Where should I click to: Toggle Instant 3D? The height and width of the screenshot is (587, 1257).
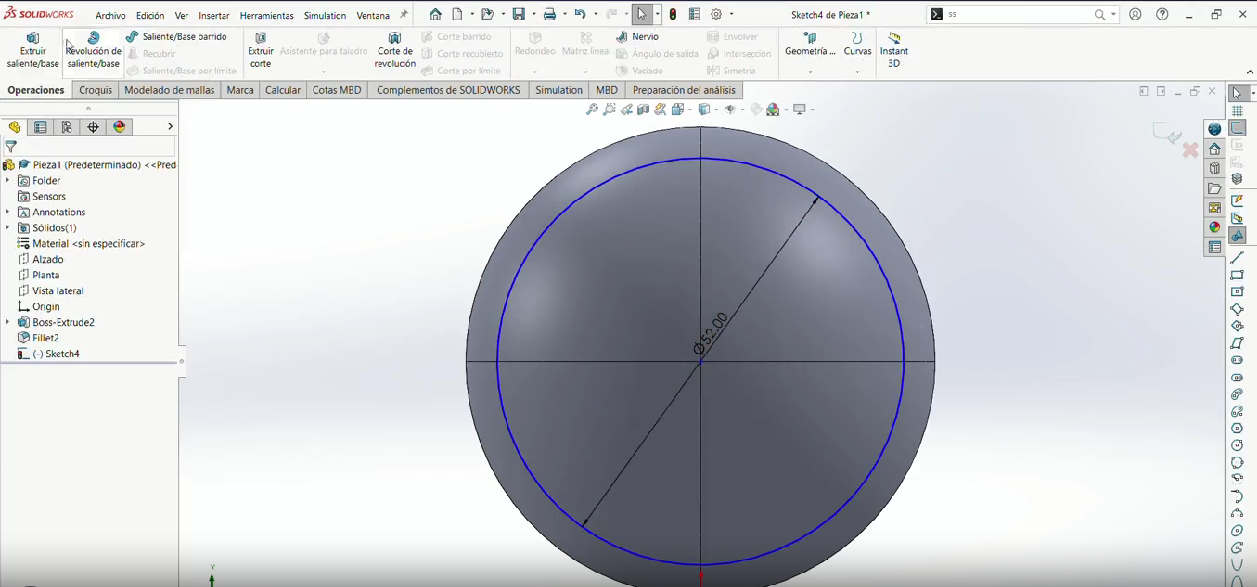[894, 50]
